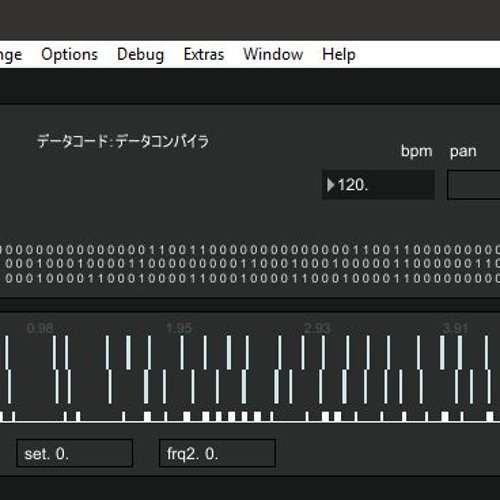Click the pan label
This screenshot has width=500, height=500.
point(463,152)
